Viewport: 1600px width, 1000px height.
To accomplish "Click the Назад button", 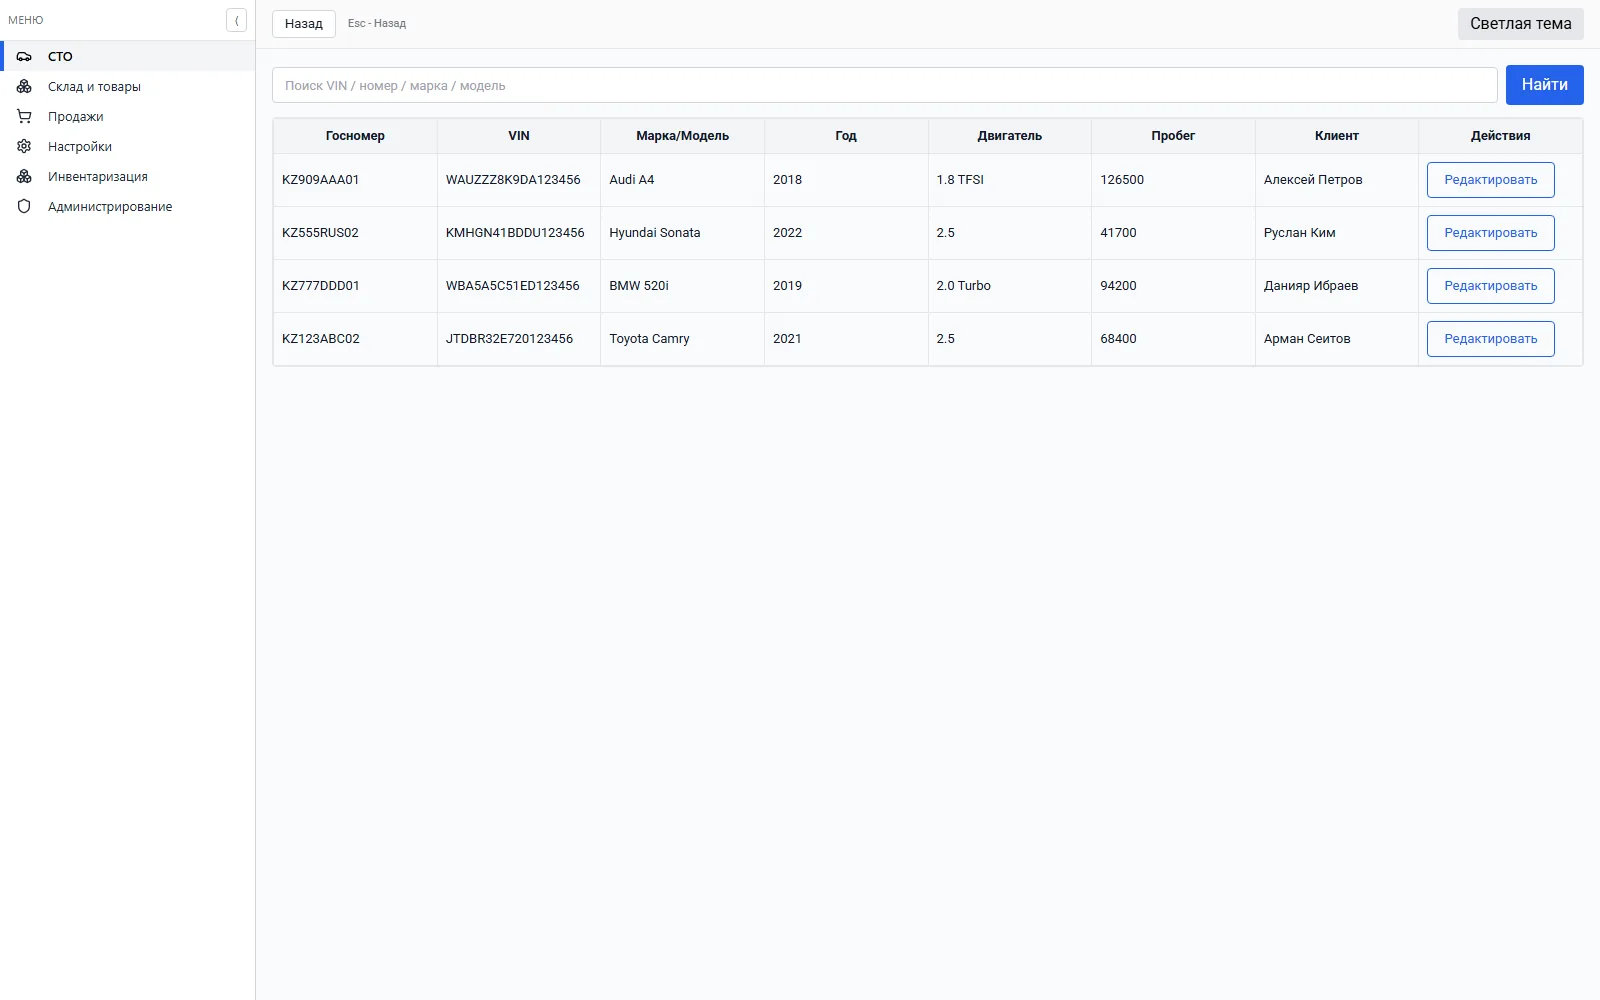I will click(x=304, y=24).
